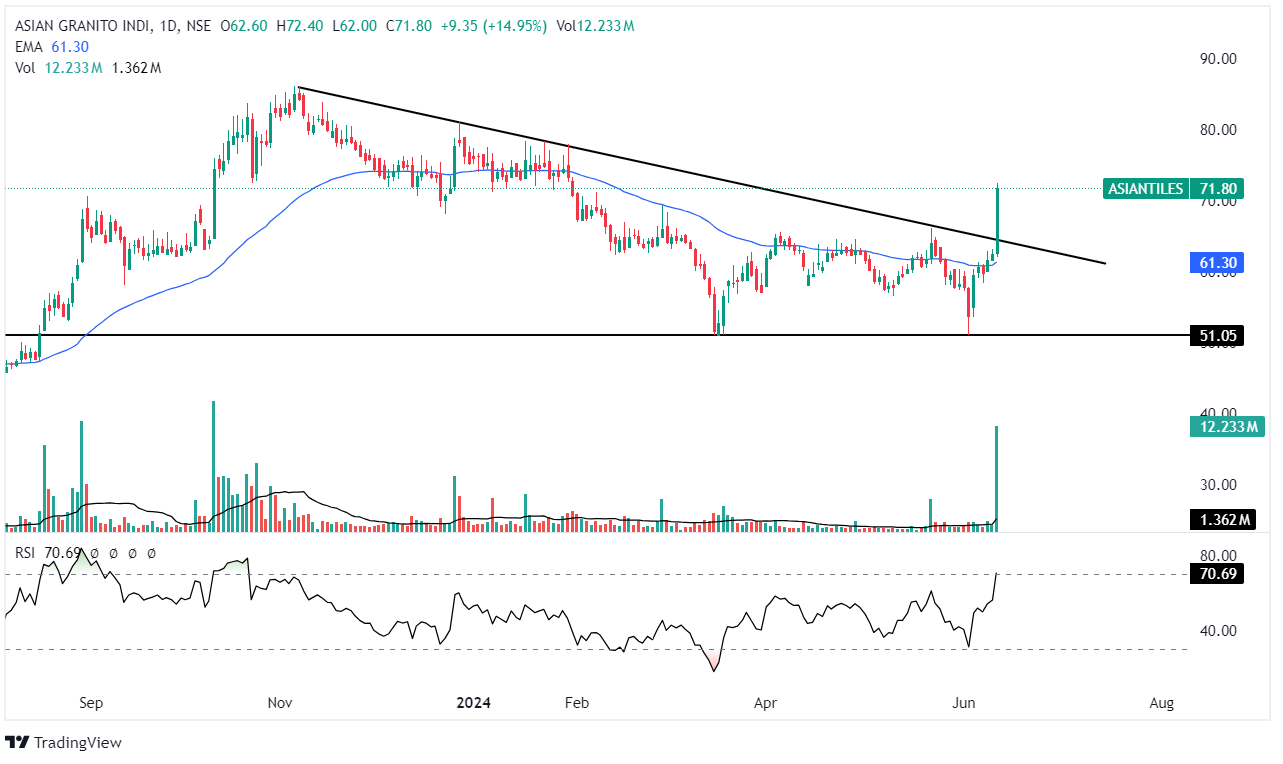Click the green 12.233M volume axis label

[x=1226, y=427]
